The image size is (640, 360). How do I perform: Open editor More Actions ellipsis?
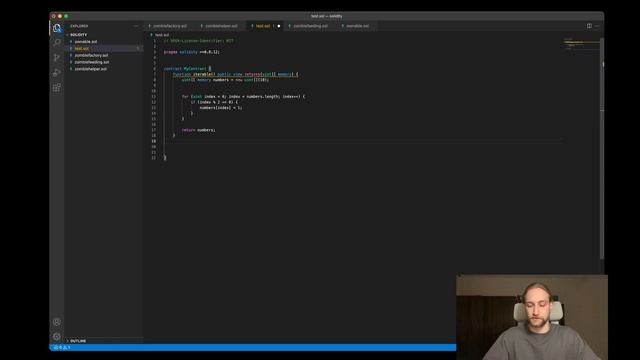(x=597, y=26)
